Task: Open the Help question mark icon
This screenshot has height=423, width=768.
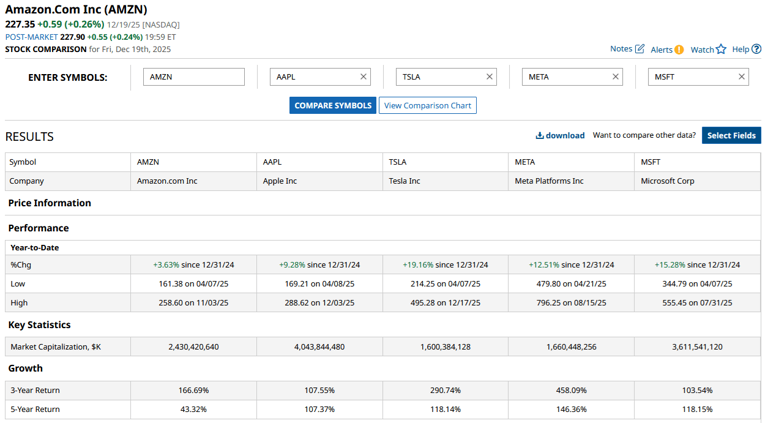Action: 757,49
